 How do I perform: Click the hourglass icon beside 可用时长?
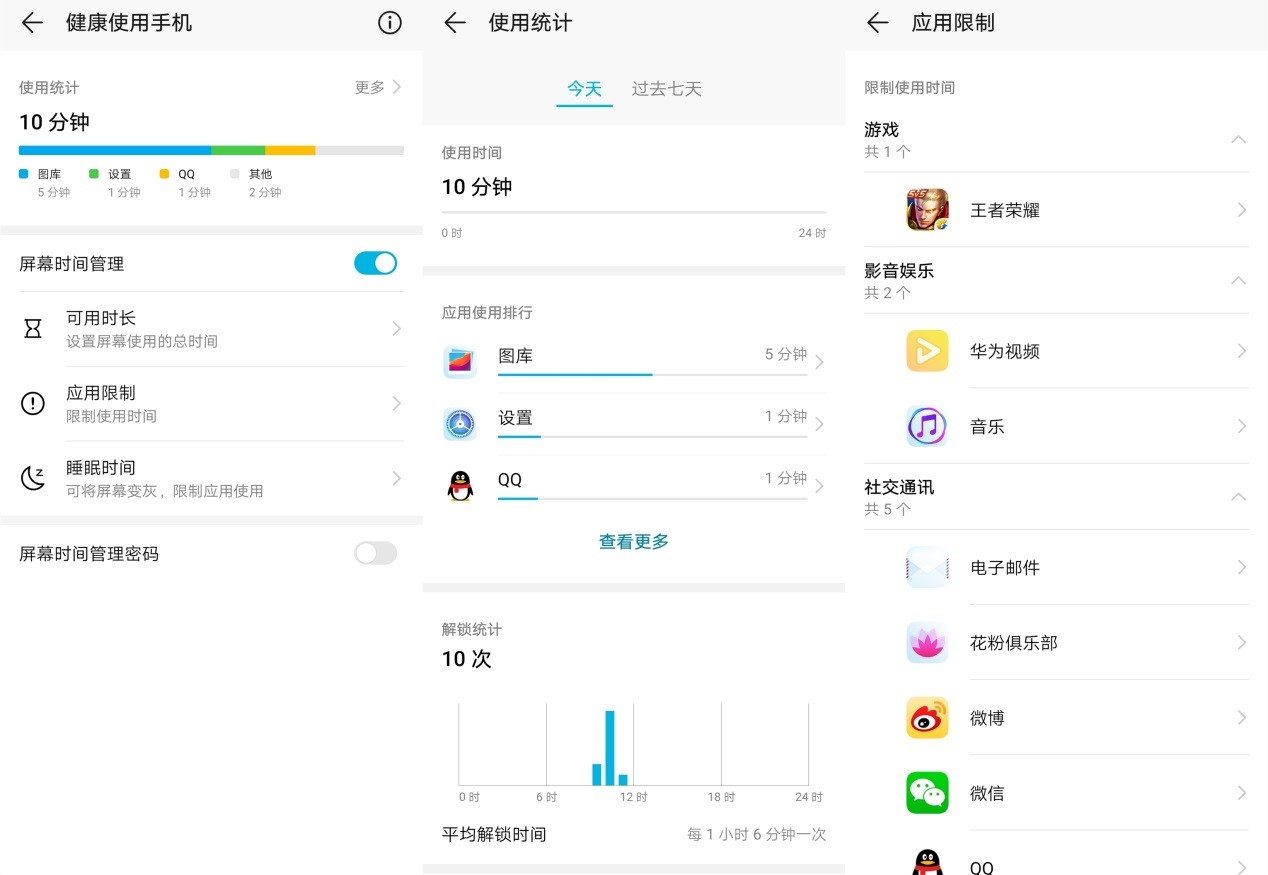pyautogui.click(x=33, y=328)
